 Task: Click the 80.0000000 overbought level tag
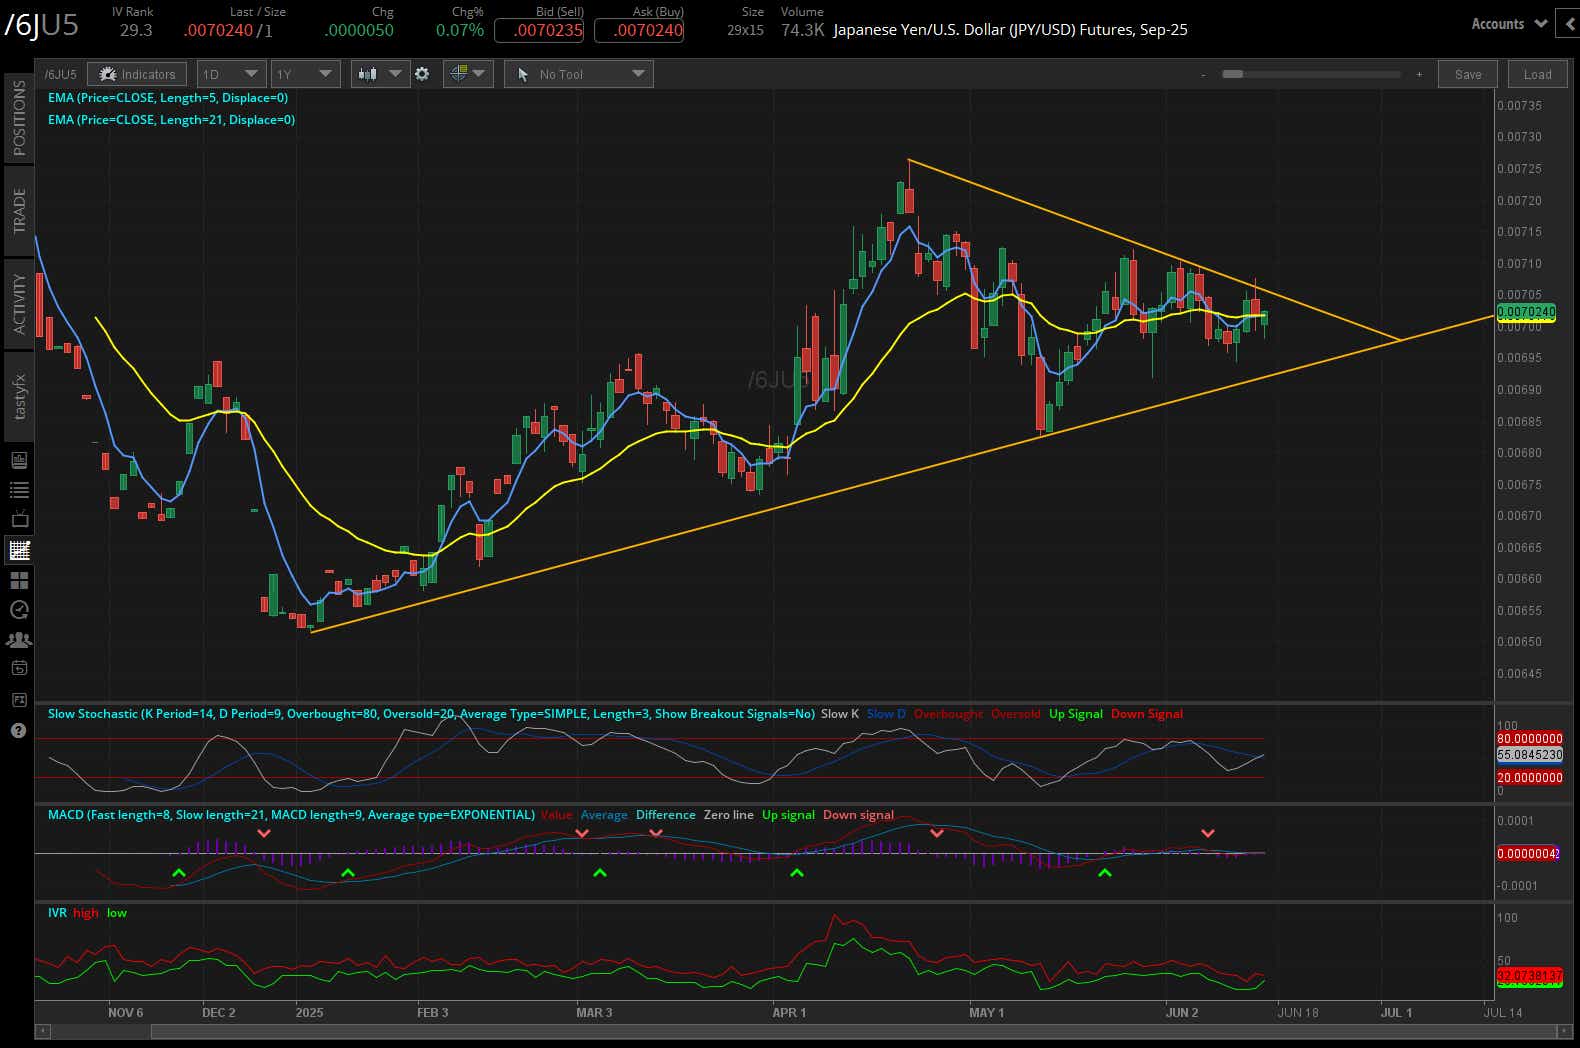pos(1530,739)
